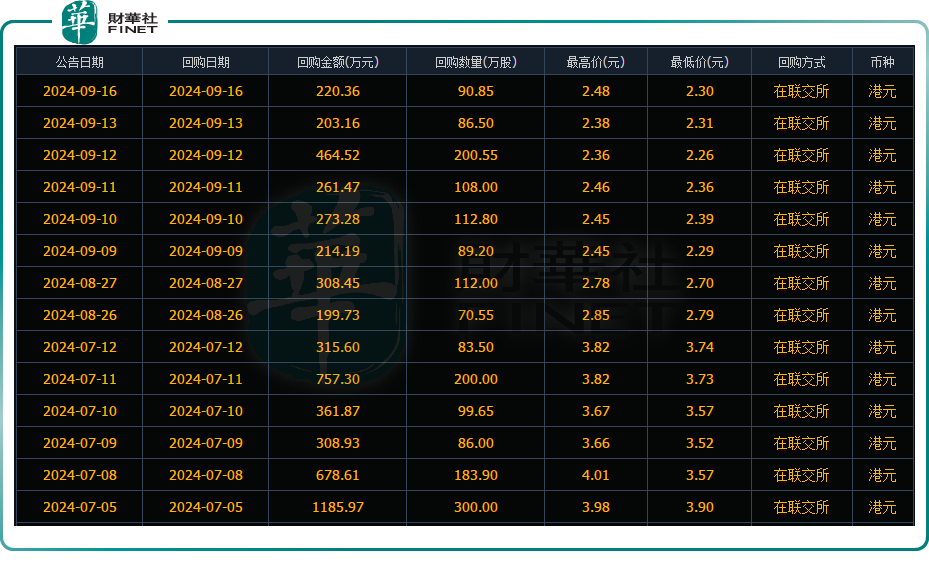The width and height of the screenshot is (929, 571).
Task: Click repurchase amount 214.19
Action: point(338,251)
